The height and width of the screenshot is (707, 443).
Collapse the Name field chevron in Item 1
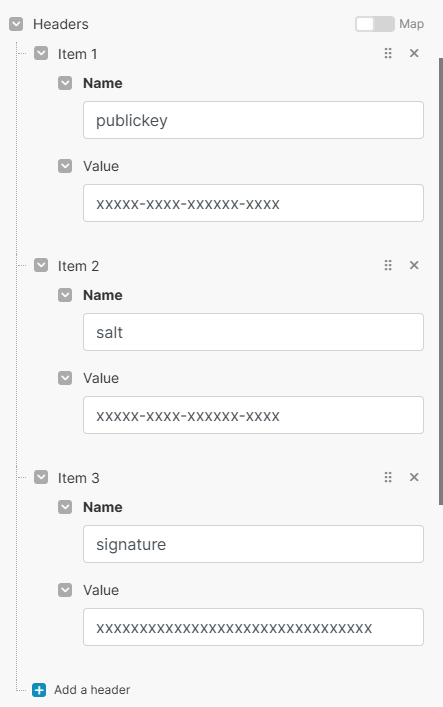(x=65, y=83)
